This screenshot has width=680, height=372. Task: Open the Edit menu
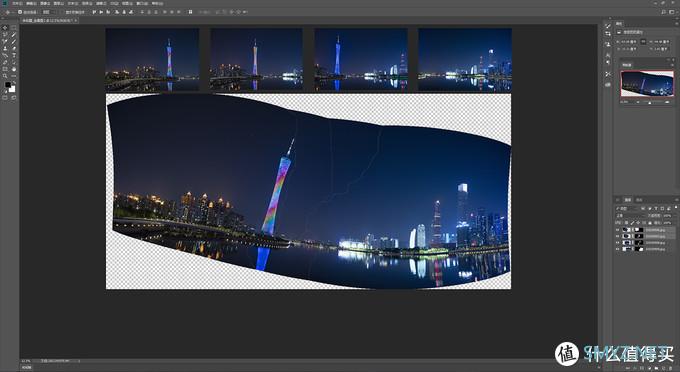click(x=31, y=3)
